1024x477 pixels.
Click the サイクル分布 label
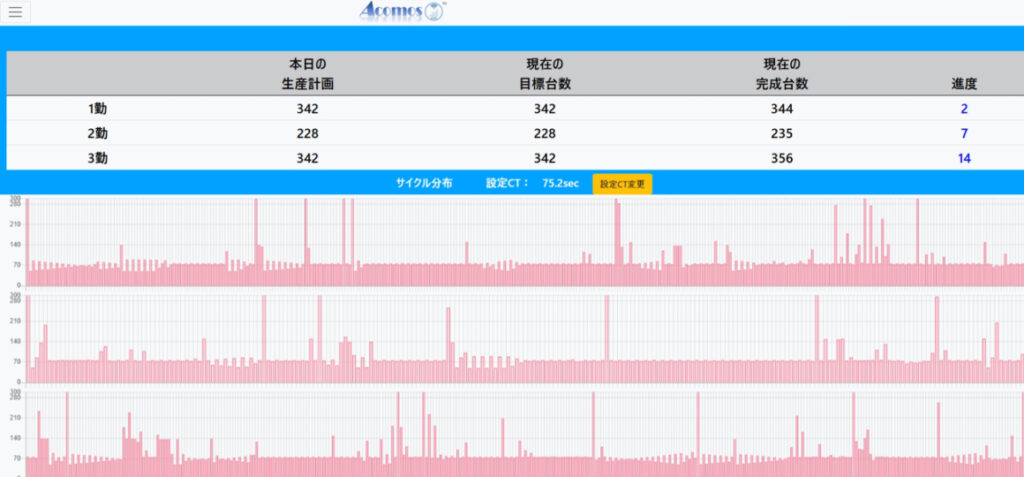click(424, 183)
